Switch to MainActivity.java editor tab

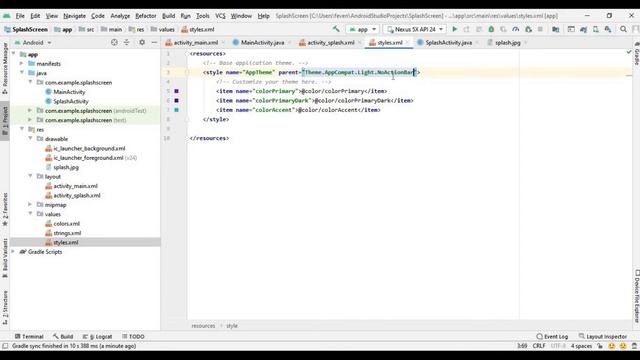(x=262, y=42)
